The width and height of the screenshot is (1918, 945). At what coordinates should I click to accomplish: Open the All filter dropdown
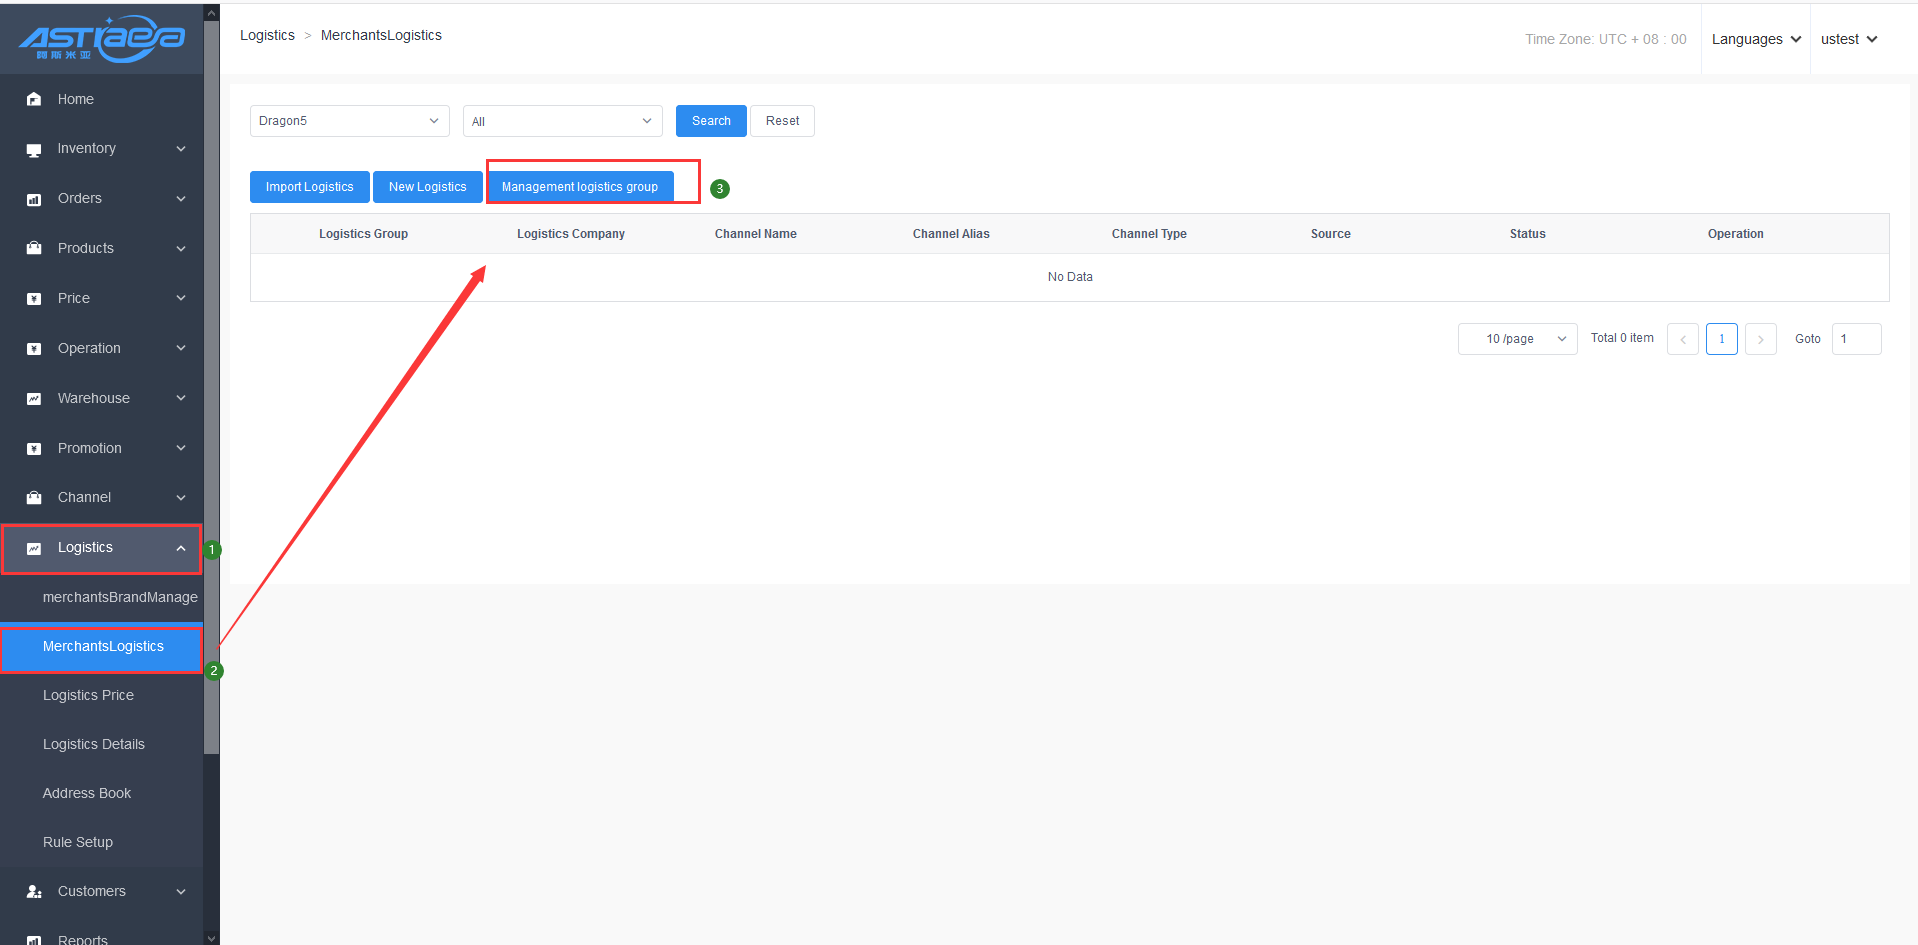pos(562,121)
